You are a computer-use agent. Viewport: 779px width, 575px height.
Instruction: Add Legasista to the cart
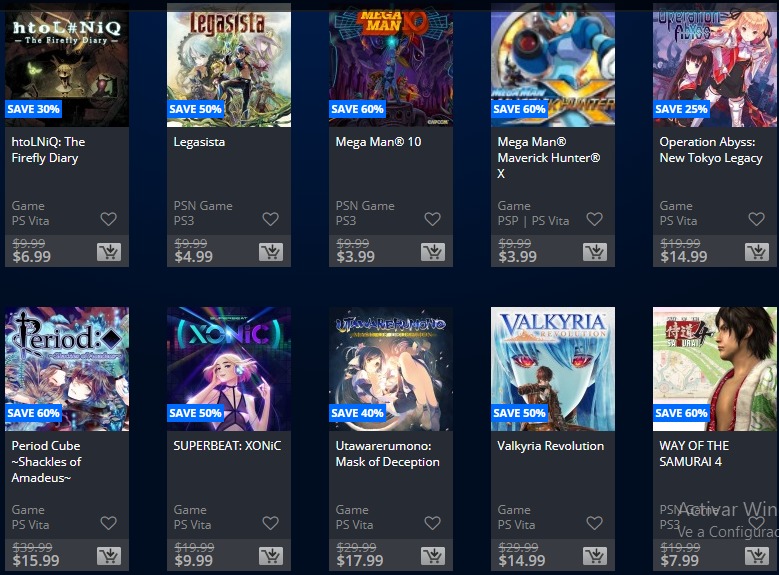(271, 252)
